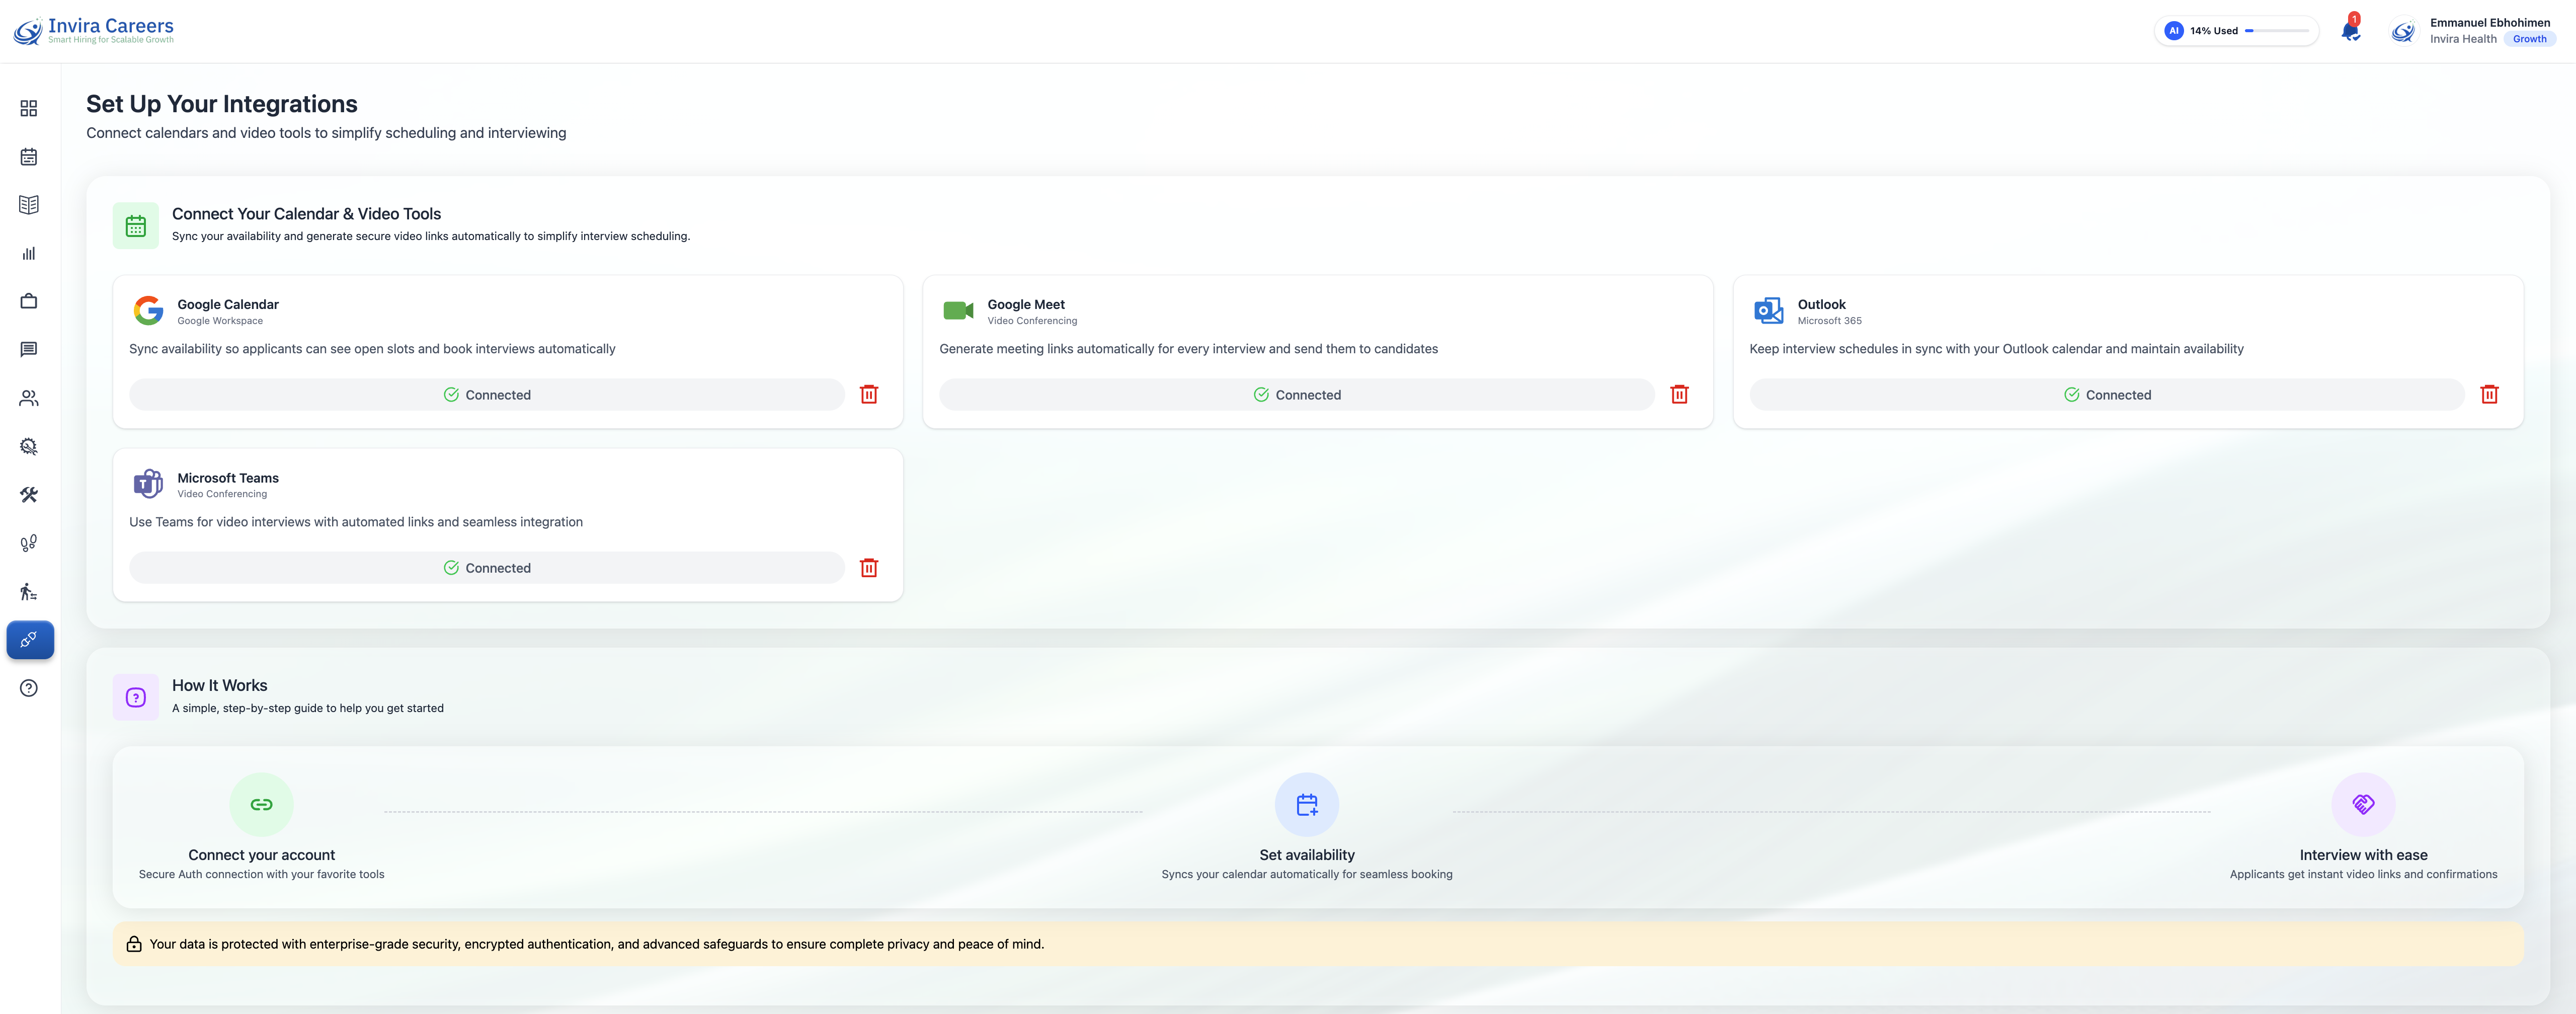Click the Outlook logo
The width and height of the screenshot is (2576, 1014).
click(1769, 311)
